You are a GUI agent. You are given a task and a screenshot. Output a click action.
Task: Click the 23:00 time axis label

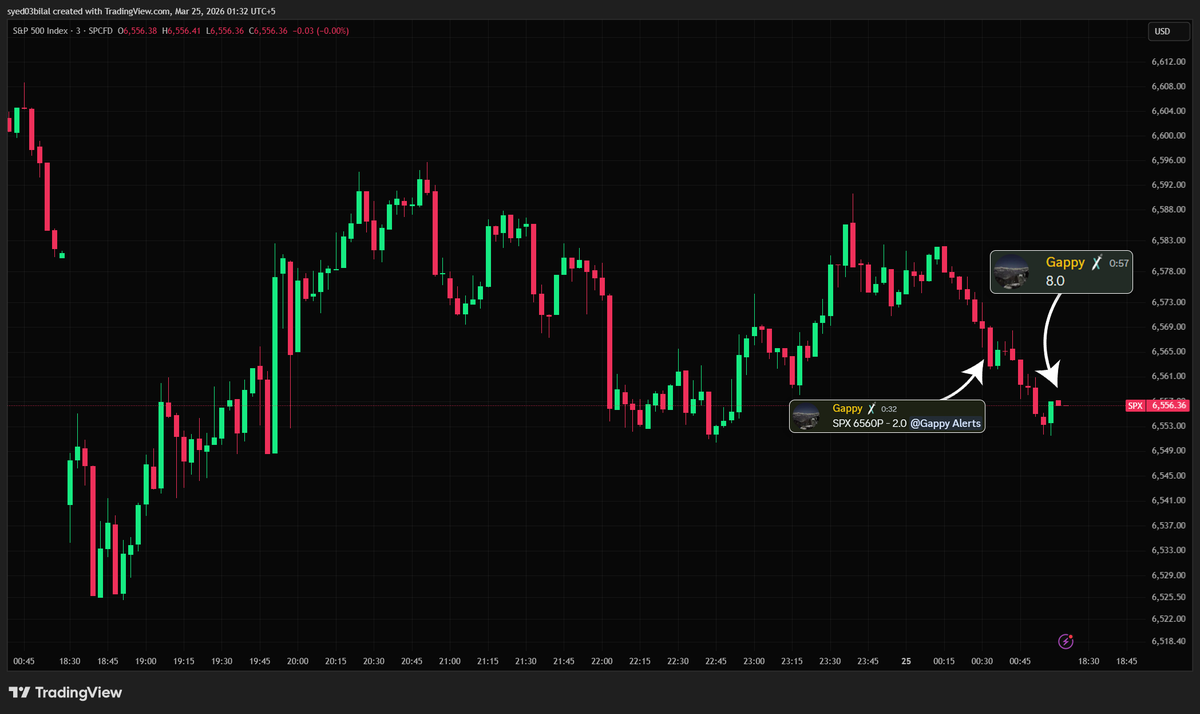[754, 661]
